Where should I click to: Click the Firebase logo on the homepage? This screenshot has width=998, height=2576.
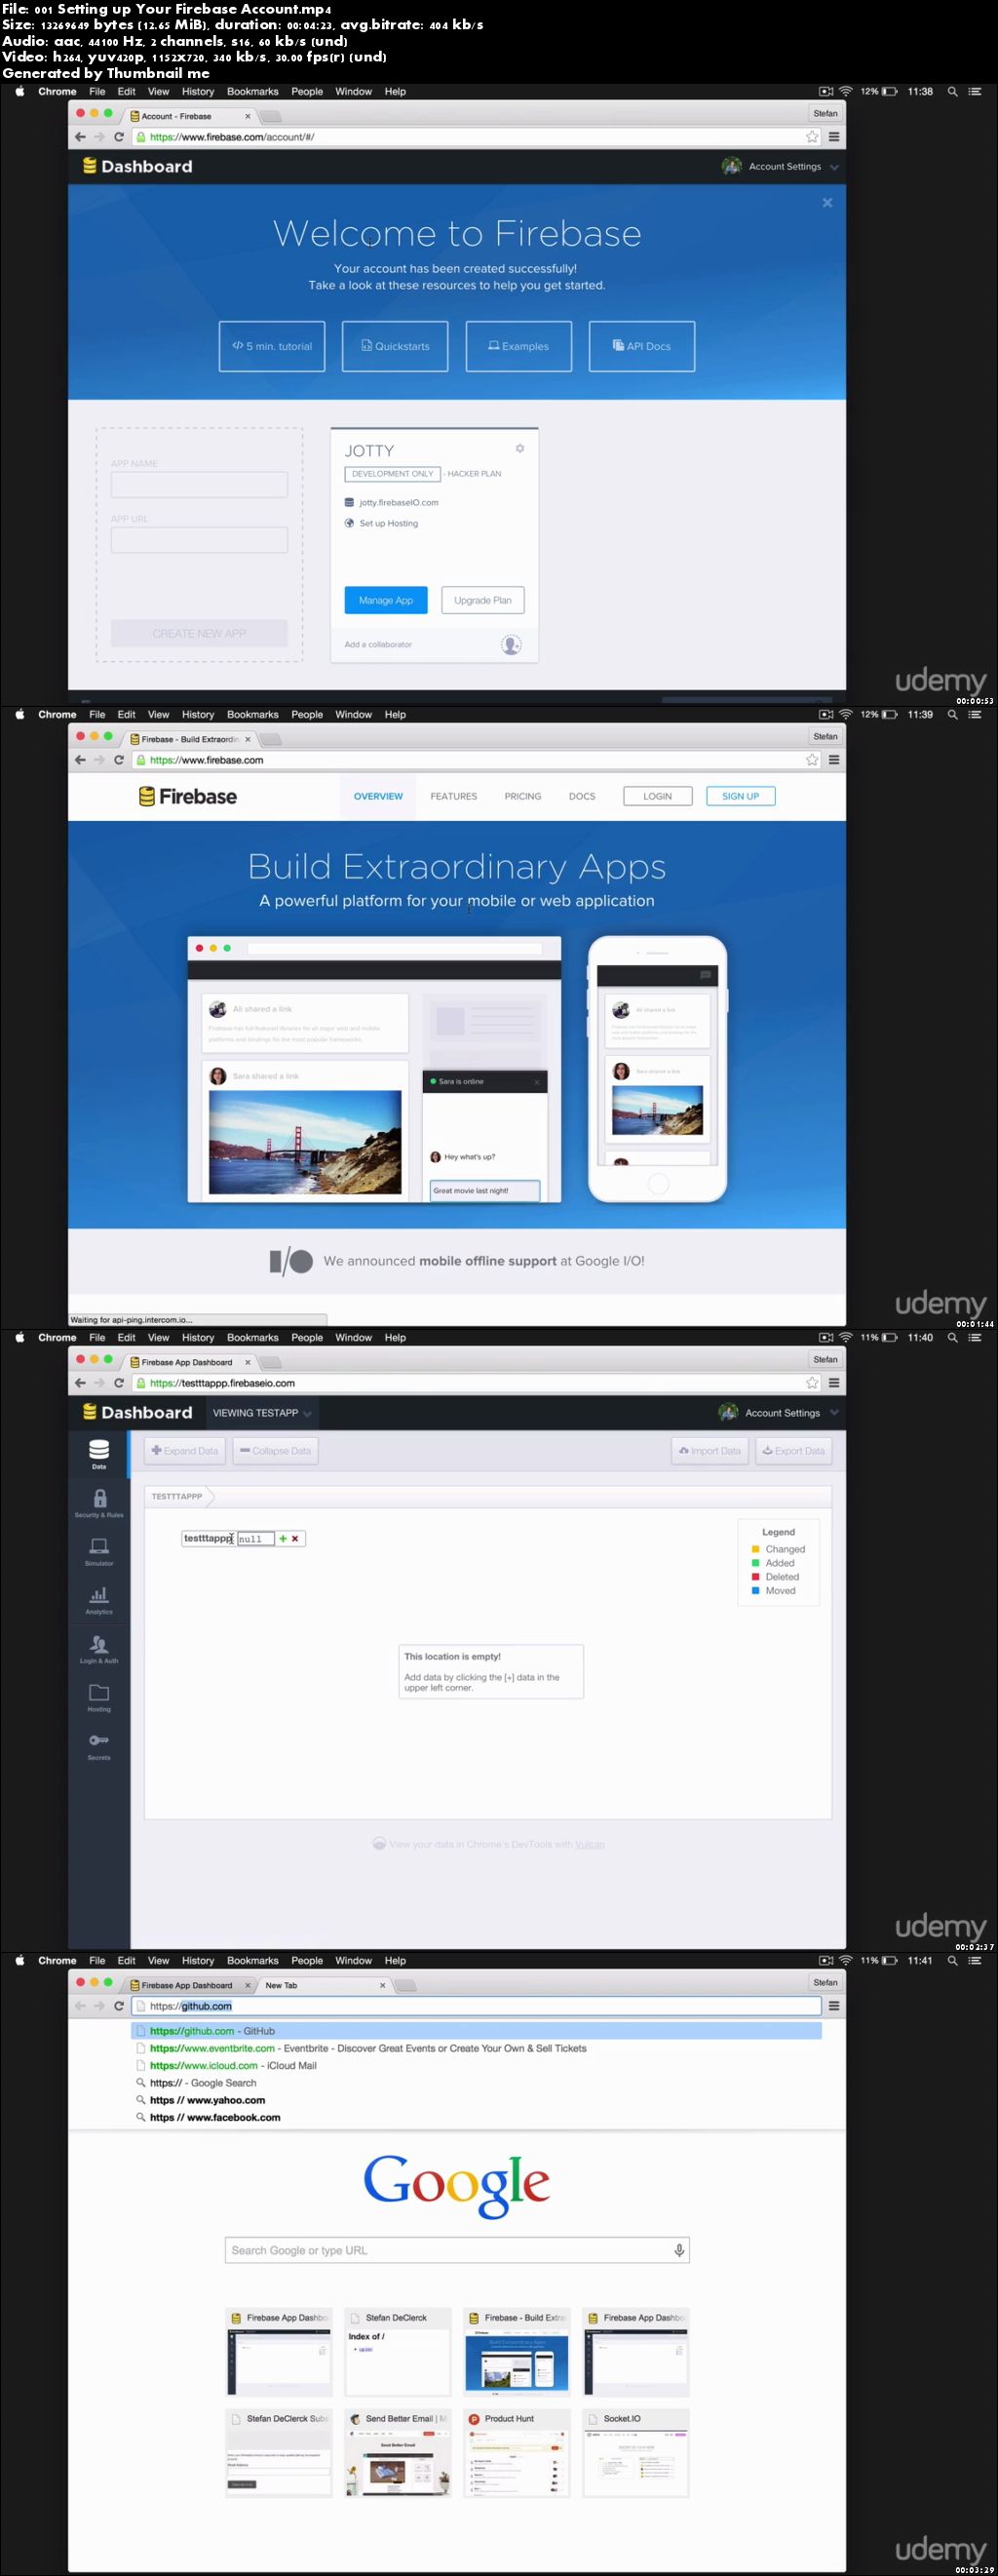tap(188, 796)
